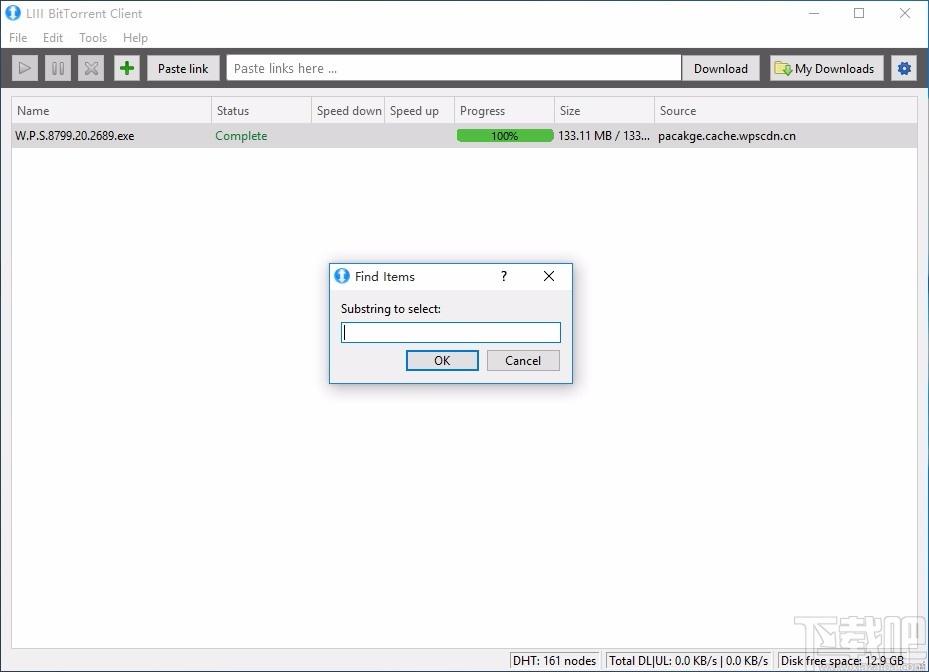The height and width of the screenshot is (672, 929).
Task: Minimize the BitTorrent Client window
Action: coord(814,13)
